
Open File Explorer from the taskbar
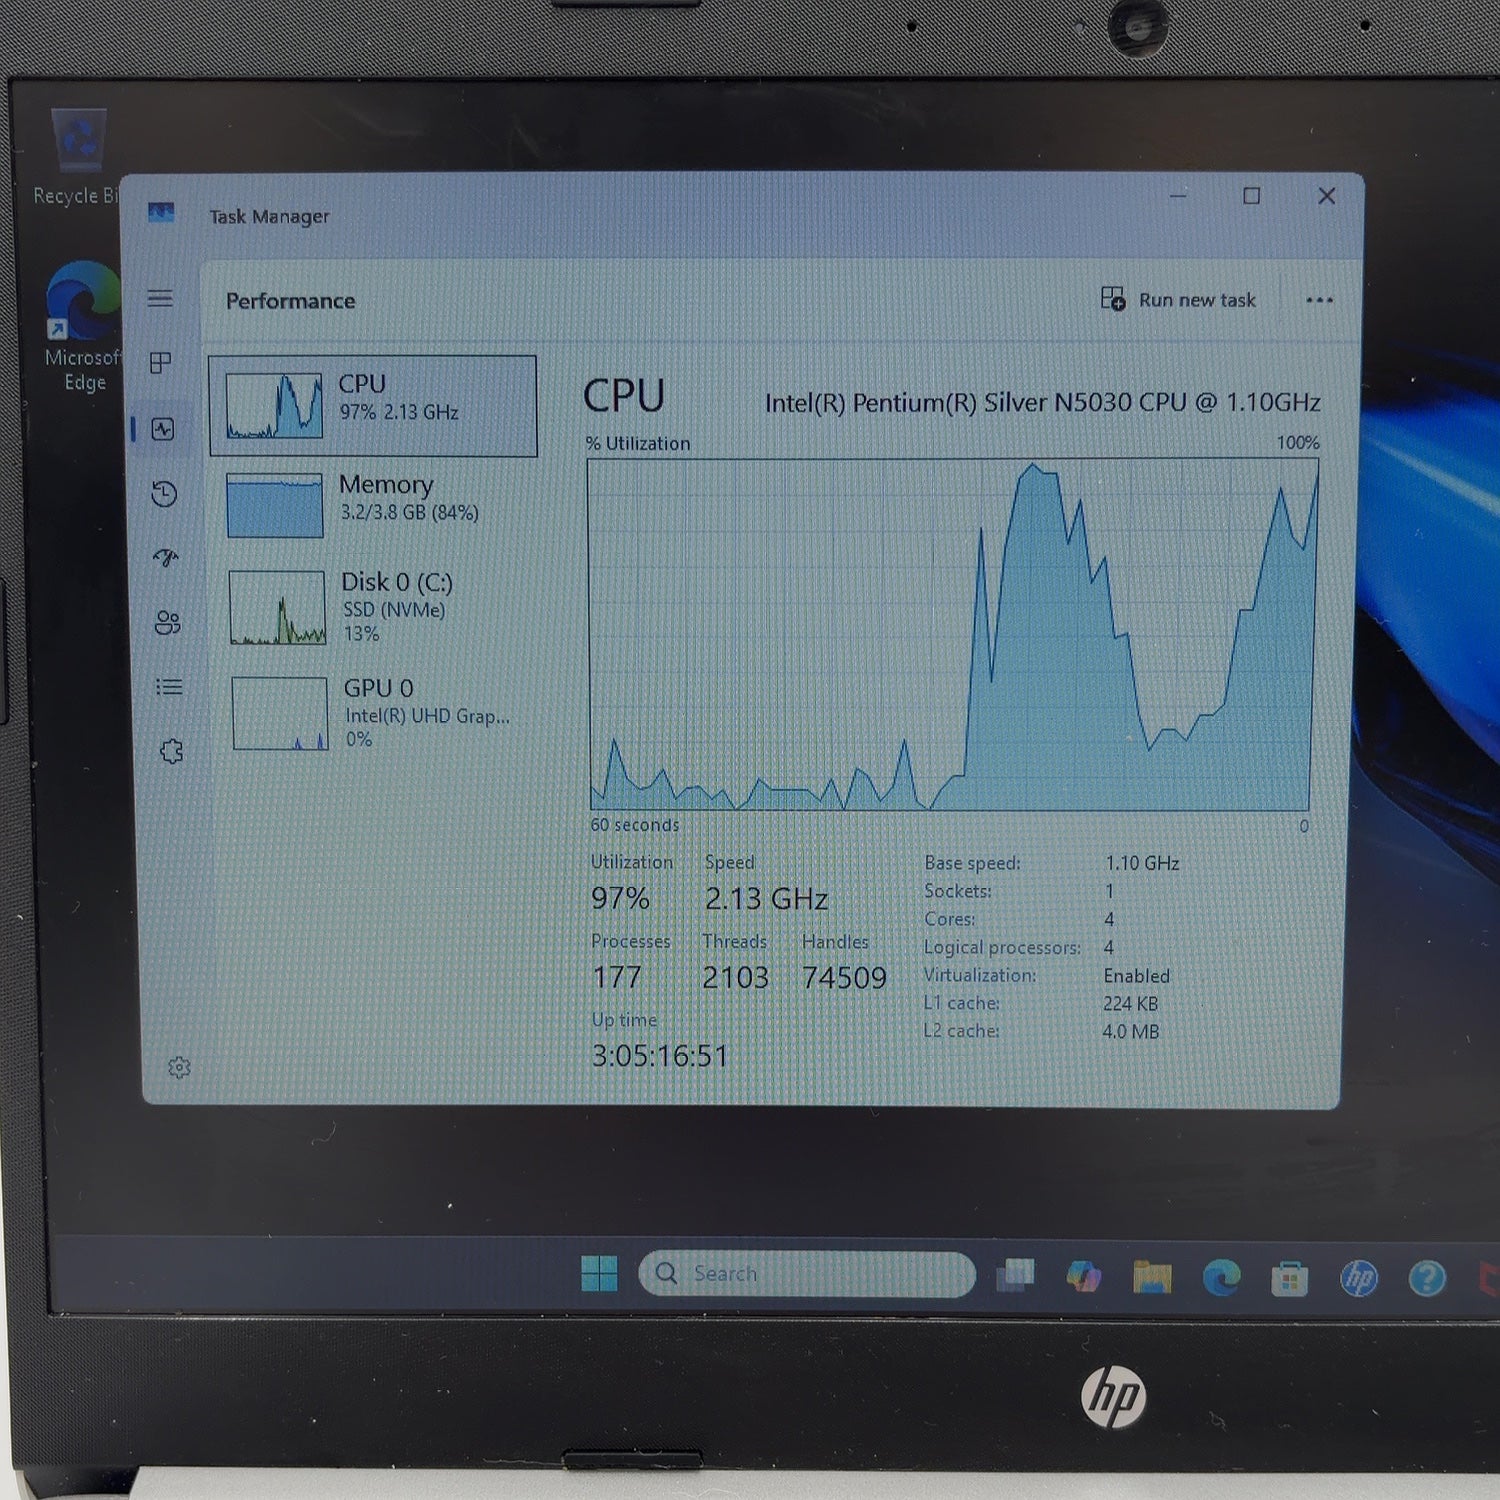coord(1152,1277)
